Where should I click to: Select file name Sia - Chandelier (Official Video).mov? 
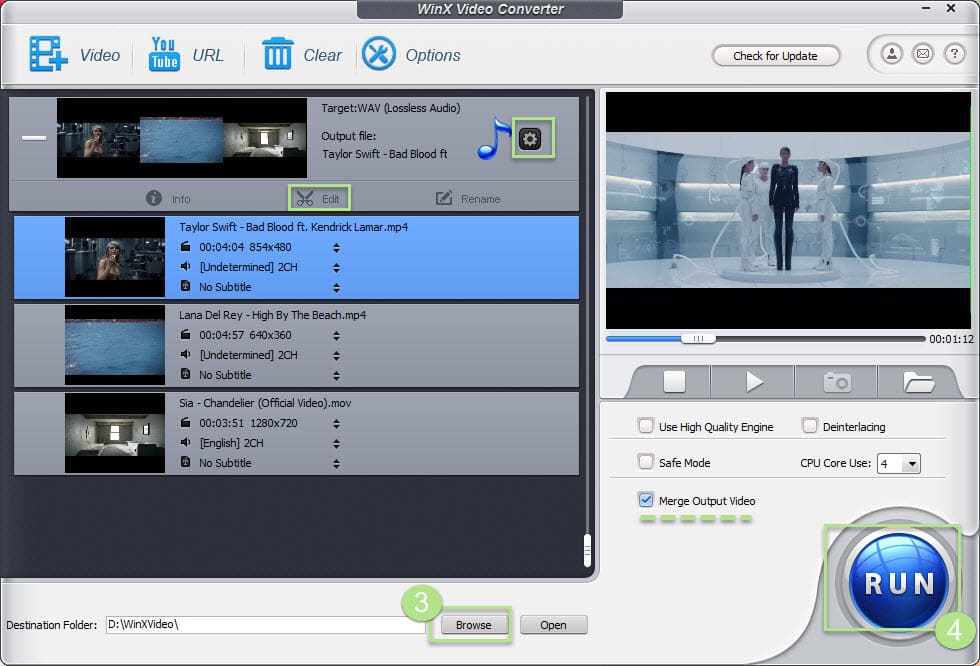point(265,403)
